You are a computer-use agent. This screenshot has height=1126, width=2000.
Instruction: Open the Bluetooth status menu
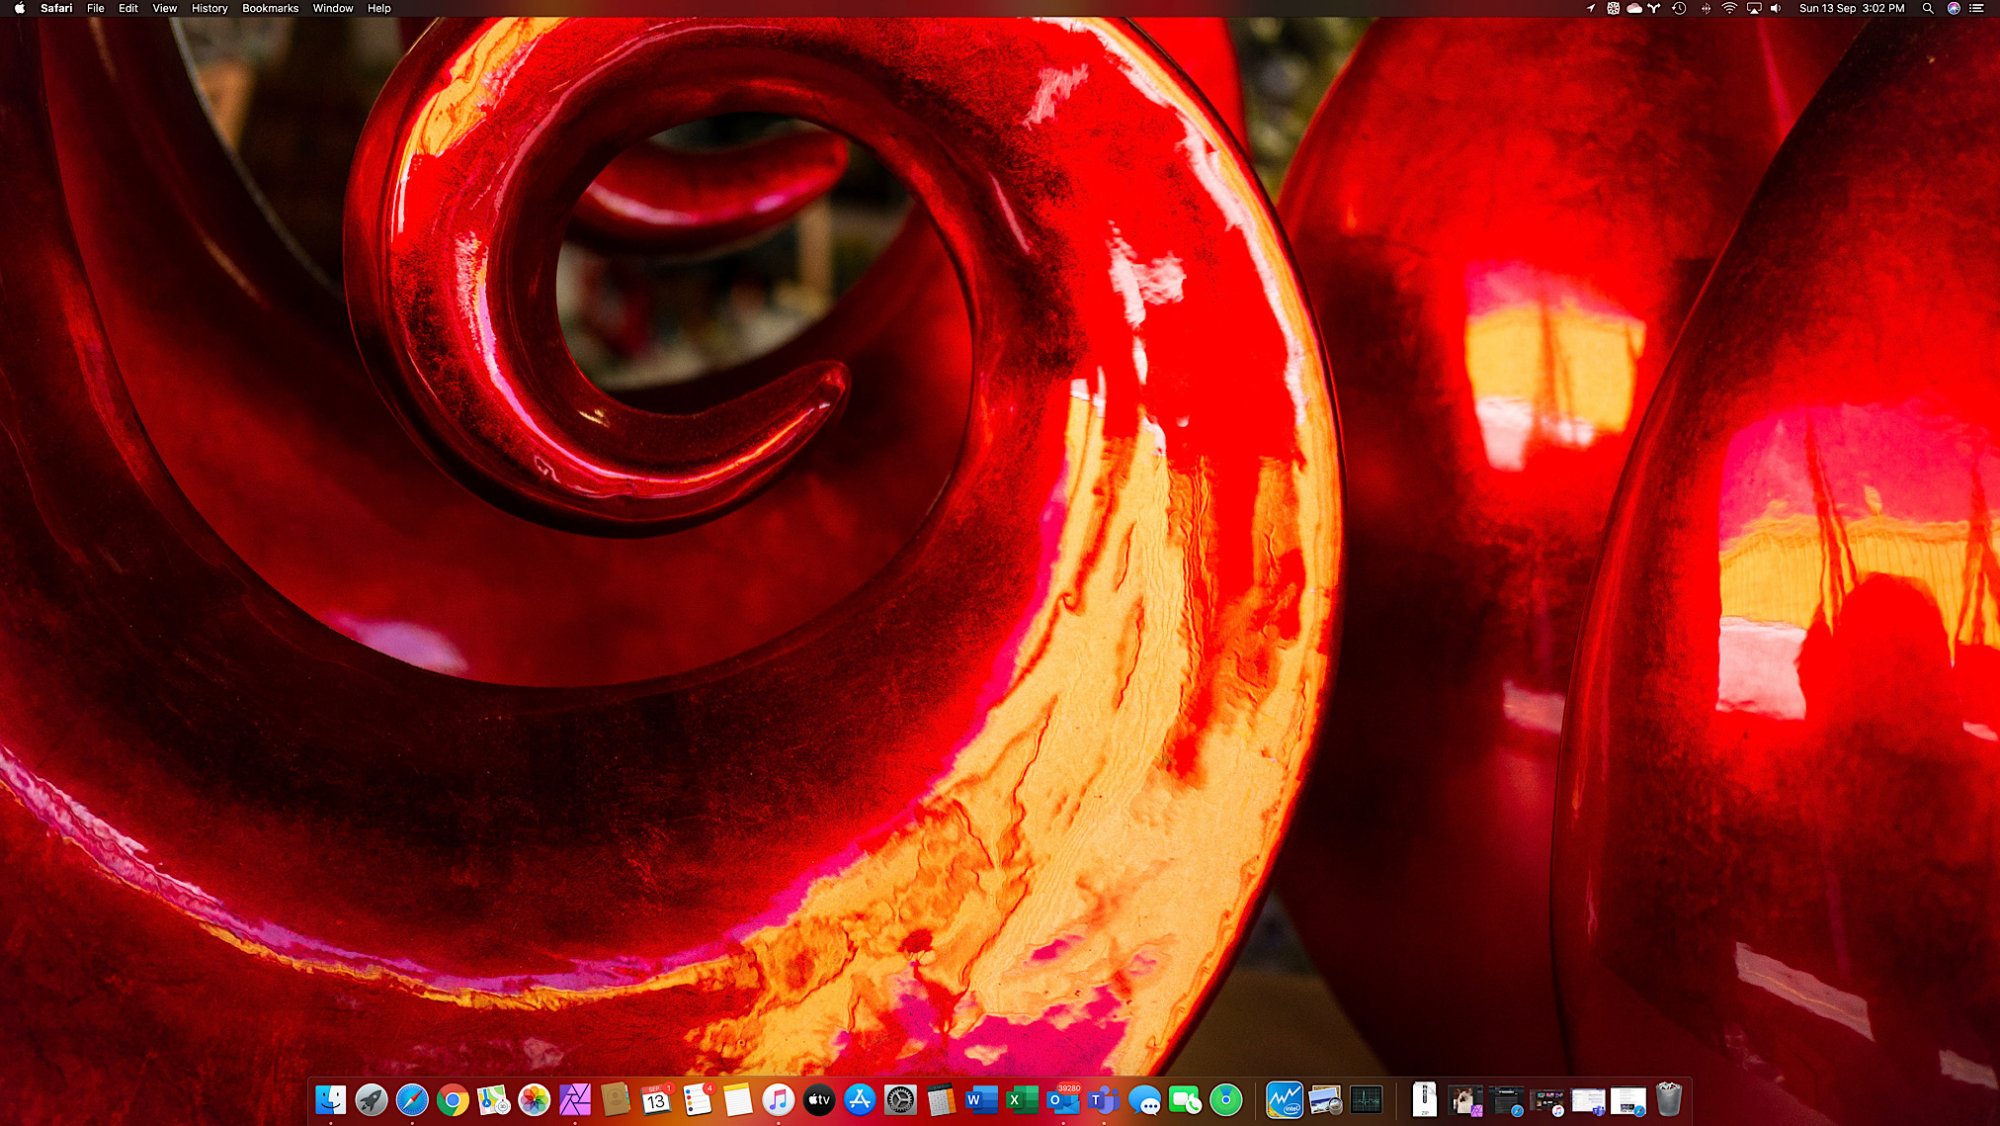tap(1706, 8)
